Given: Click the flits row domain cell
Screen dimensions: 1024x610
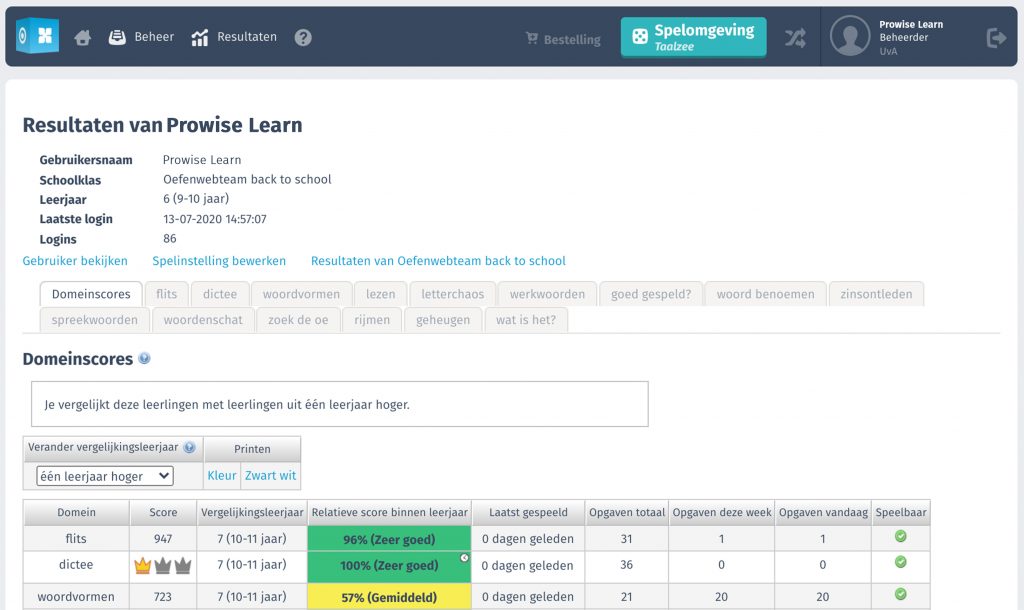Looking at the screenshot, I should click(x=76, y=539).
